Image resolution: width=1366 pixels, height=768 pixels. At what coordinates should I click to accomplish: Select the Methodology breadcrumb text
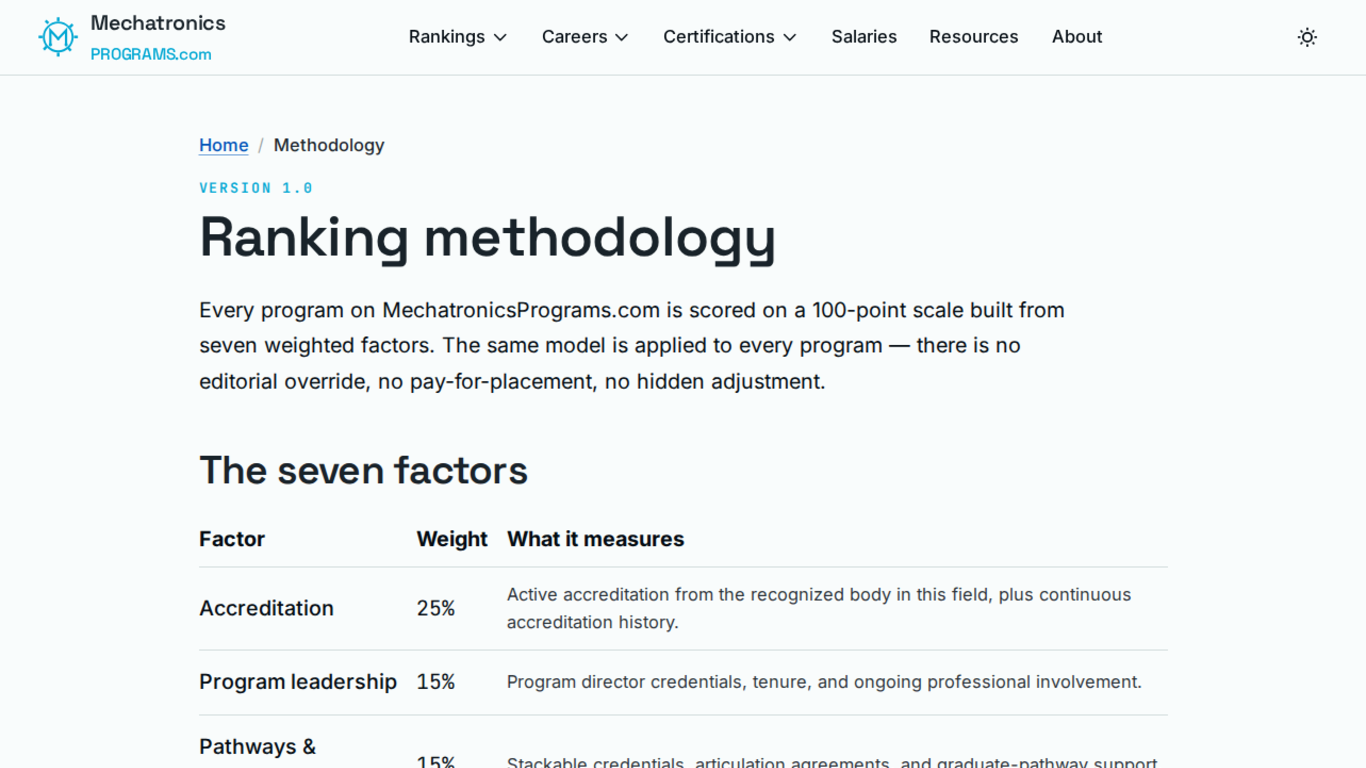point(329,145)
